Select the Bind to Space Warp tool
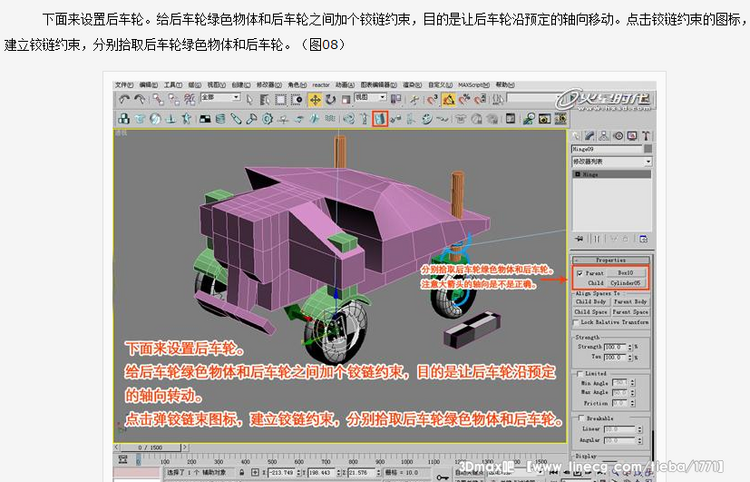This screenshot has width=750, height=482. click(190, 99)
